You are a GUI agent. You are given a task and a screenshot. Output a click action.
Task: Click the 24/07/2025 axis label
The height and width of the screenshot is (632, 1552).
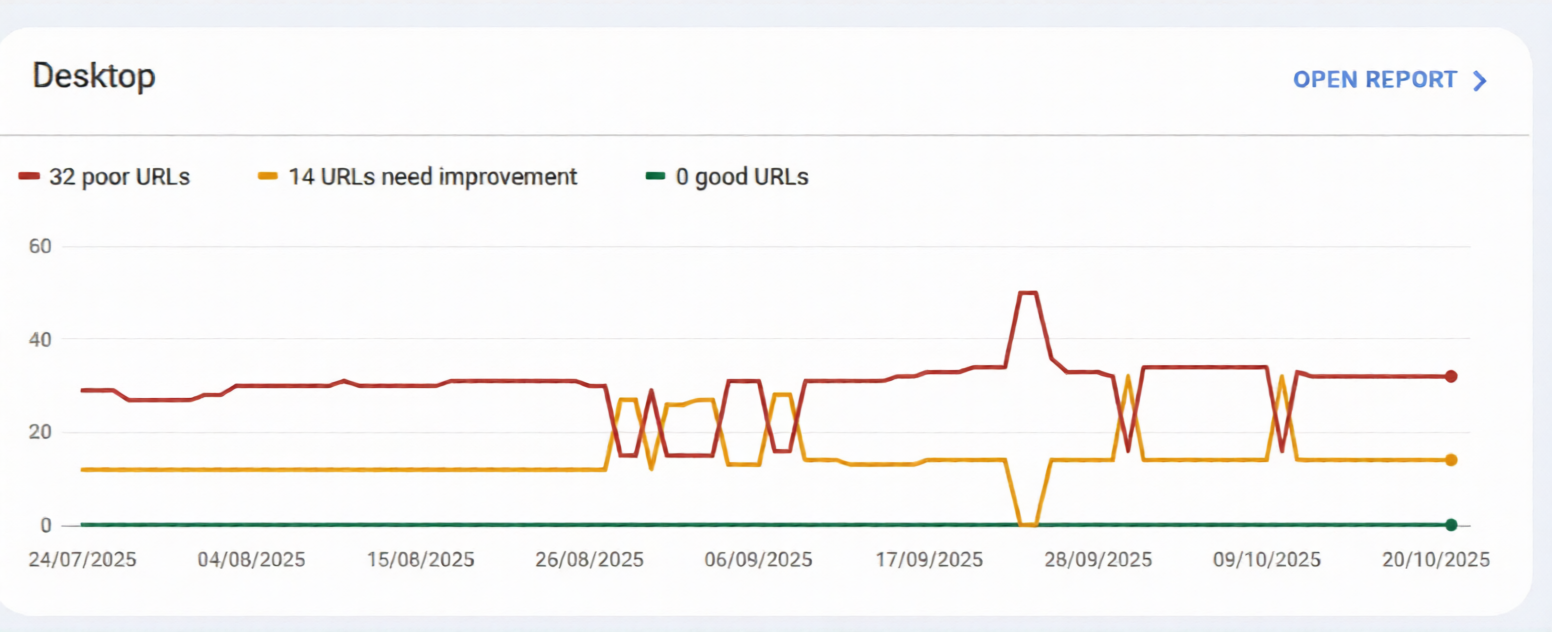(x=83, y=560)
